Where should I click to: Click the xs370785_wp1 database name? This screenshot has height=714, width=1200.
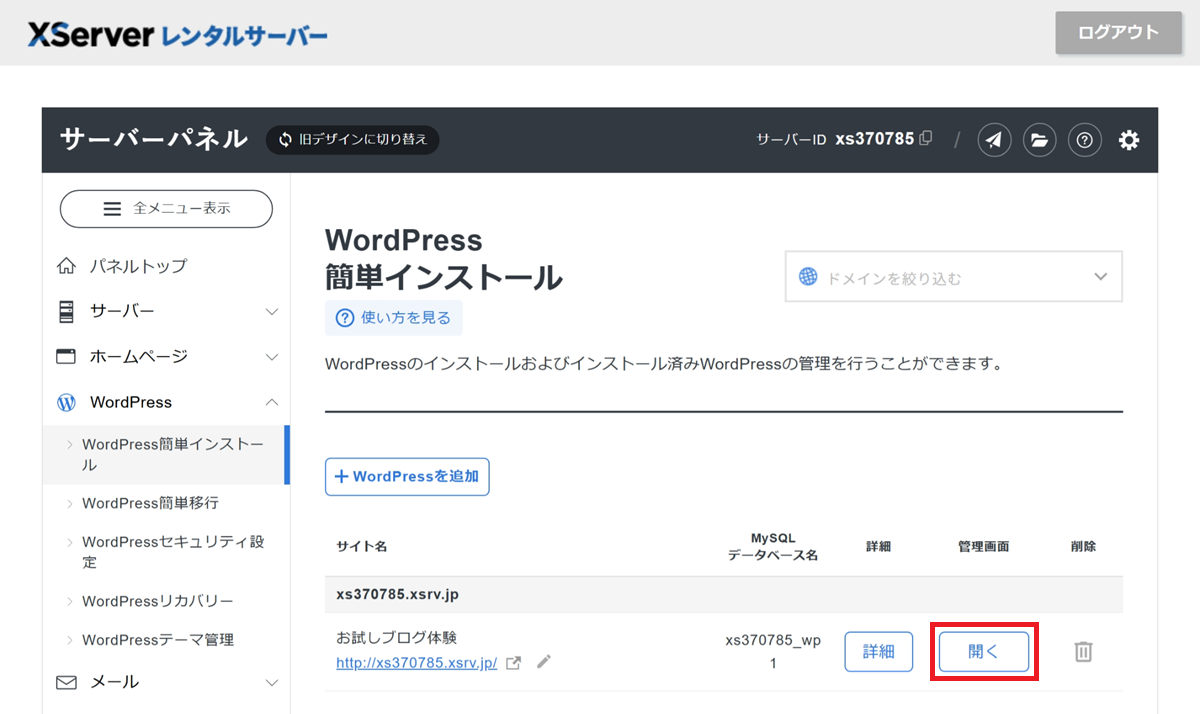click(x=773, y=652)
